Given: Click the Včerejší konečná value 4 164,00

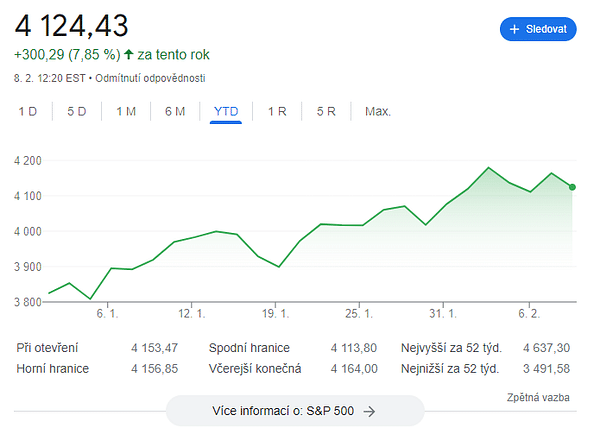Looking at the screenshot, I should pyautogui.click(x=354, y=368).
